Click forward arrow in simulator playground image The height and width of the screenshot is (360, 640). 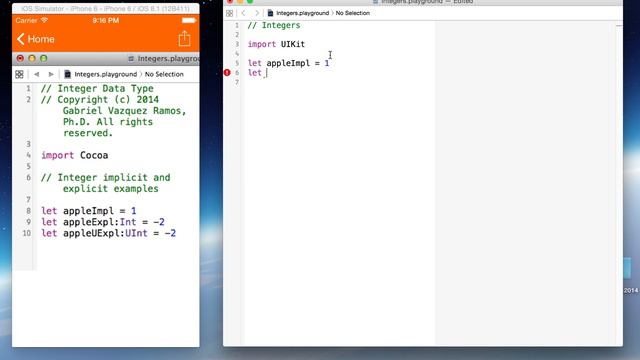click(x=51, y=74)
